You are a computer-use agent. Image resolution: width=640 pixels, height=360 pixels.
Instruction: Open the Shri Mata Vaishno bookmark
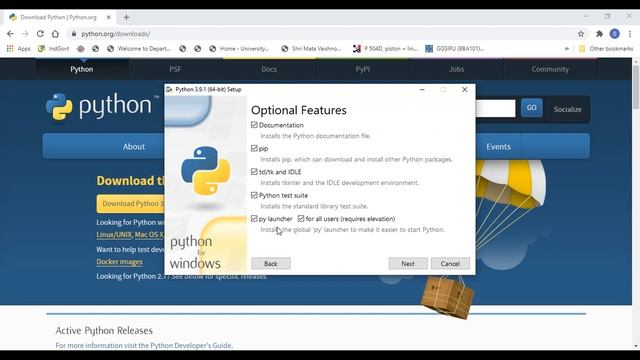pos(311,49)
